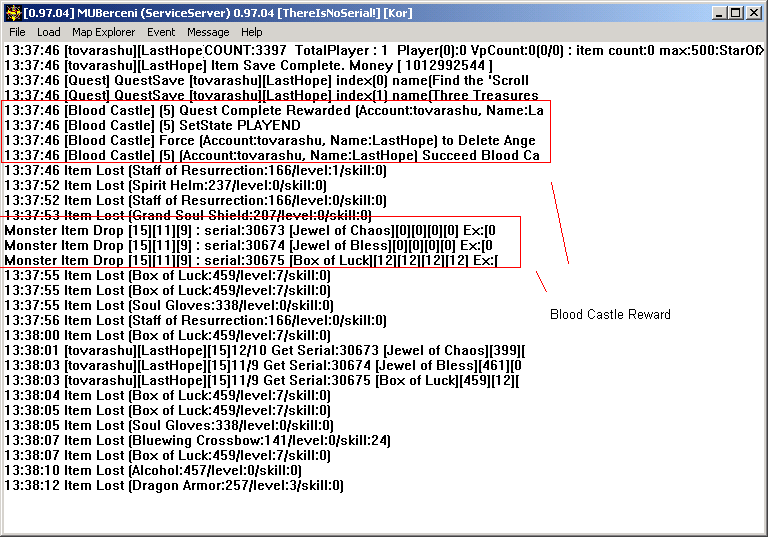Open the Help menu
Screen dimensions: 768x537
tap(252, 33)
